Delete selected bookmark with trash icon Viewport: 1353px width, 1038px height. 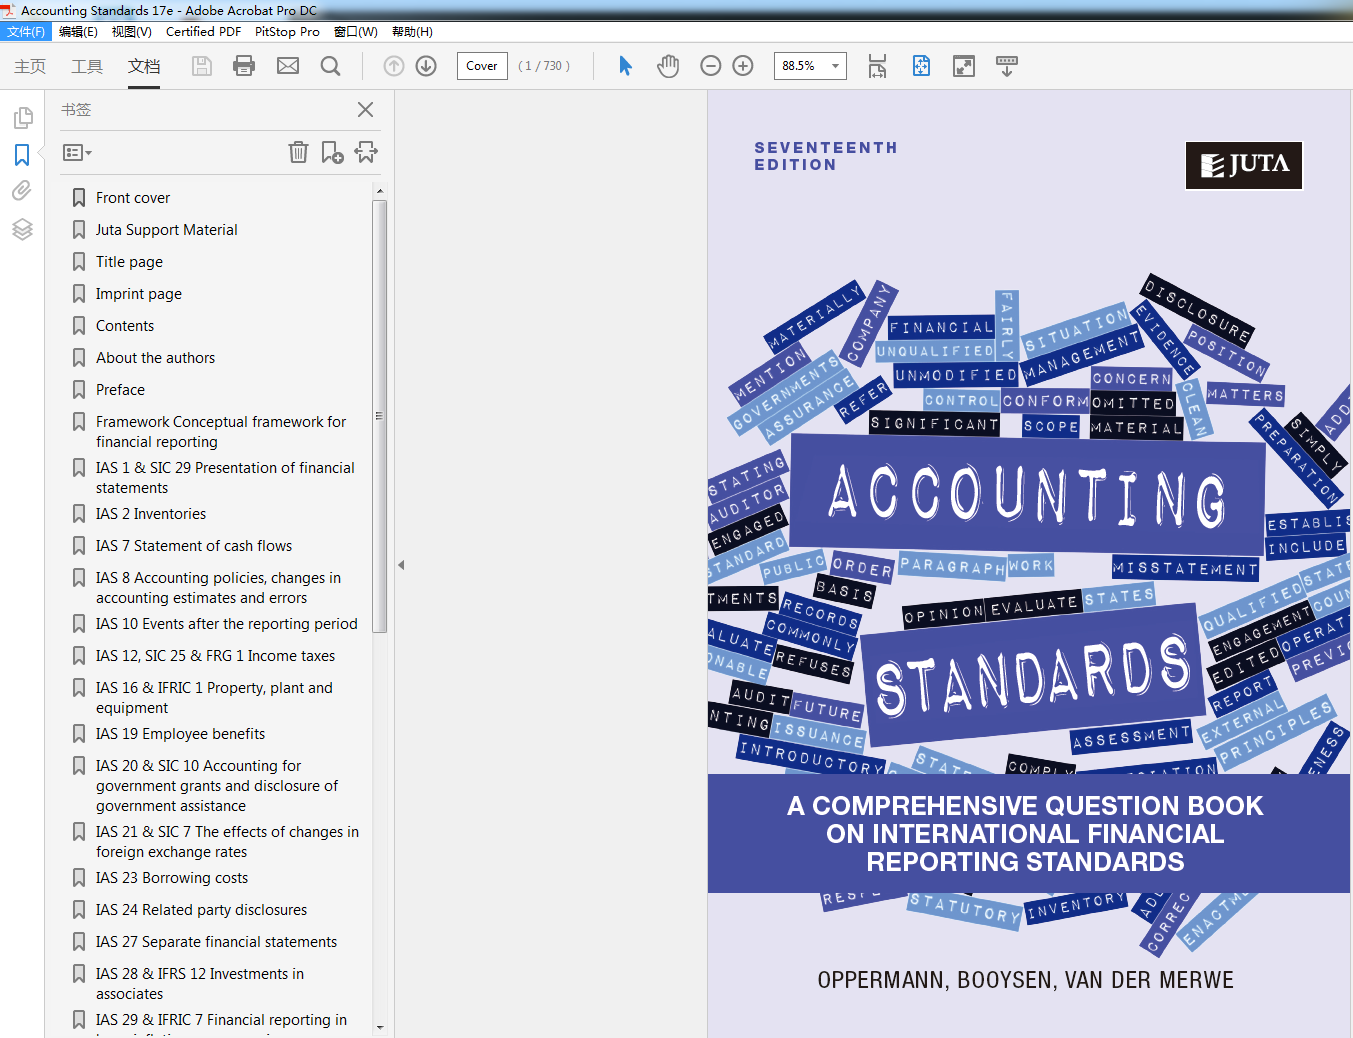point(298,152)
